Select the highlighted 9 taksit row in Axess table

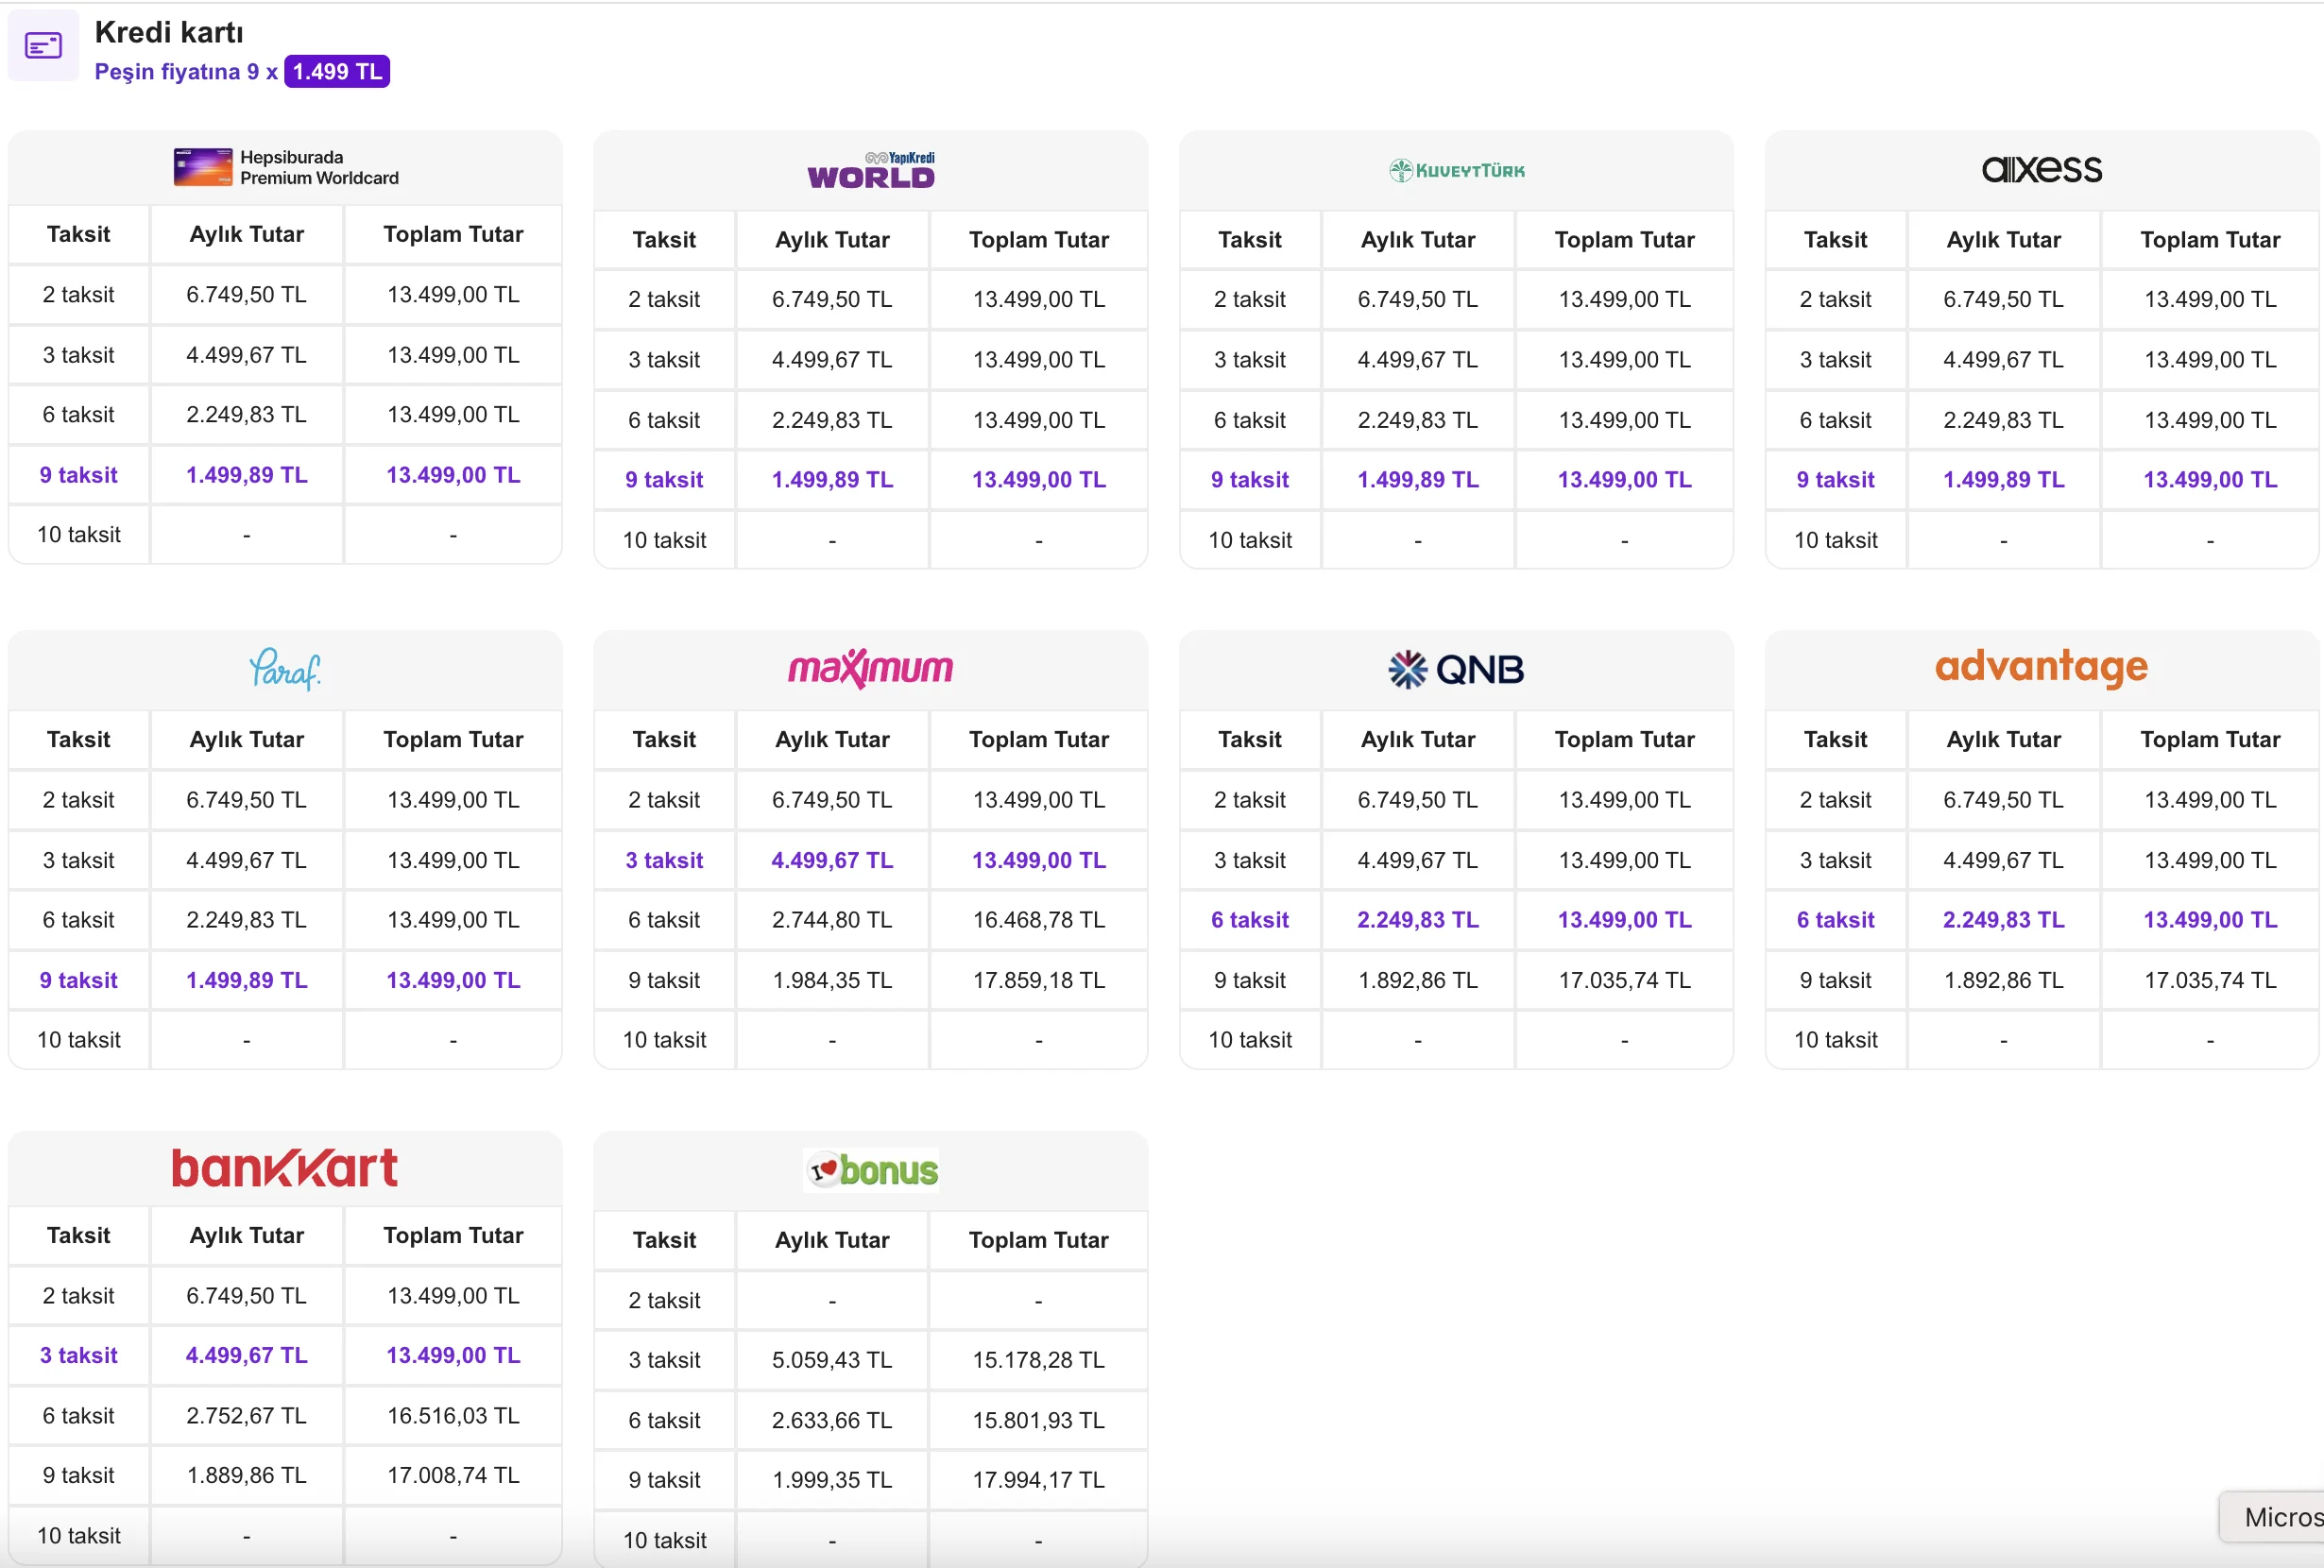[1835, 480]
